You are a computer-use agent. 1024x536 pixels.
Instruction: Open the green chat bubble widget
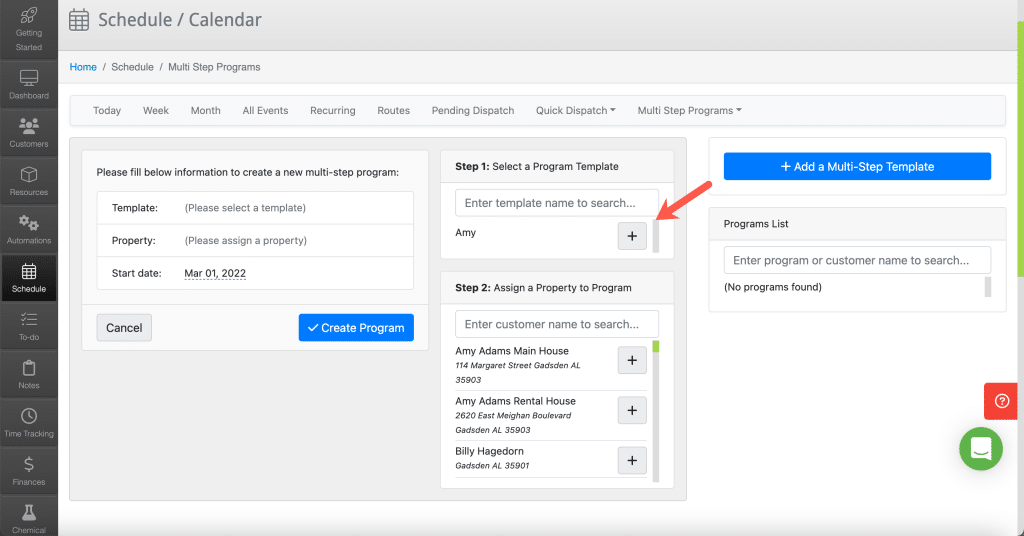coord(981,449)
